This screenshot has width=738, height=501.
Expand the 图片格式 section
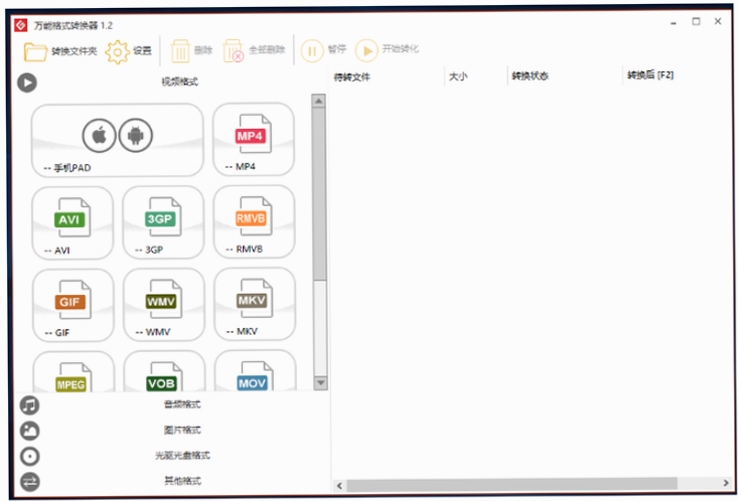(x=182, y=430)
